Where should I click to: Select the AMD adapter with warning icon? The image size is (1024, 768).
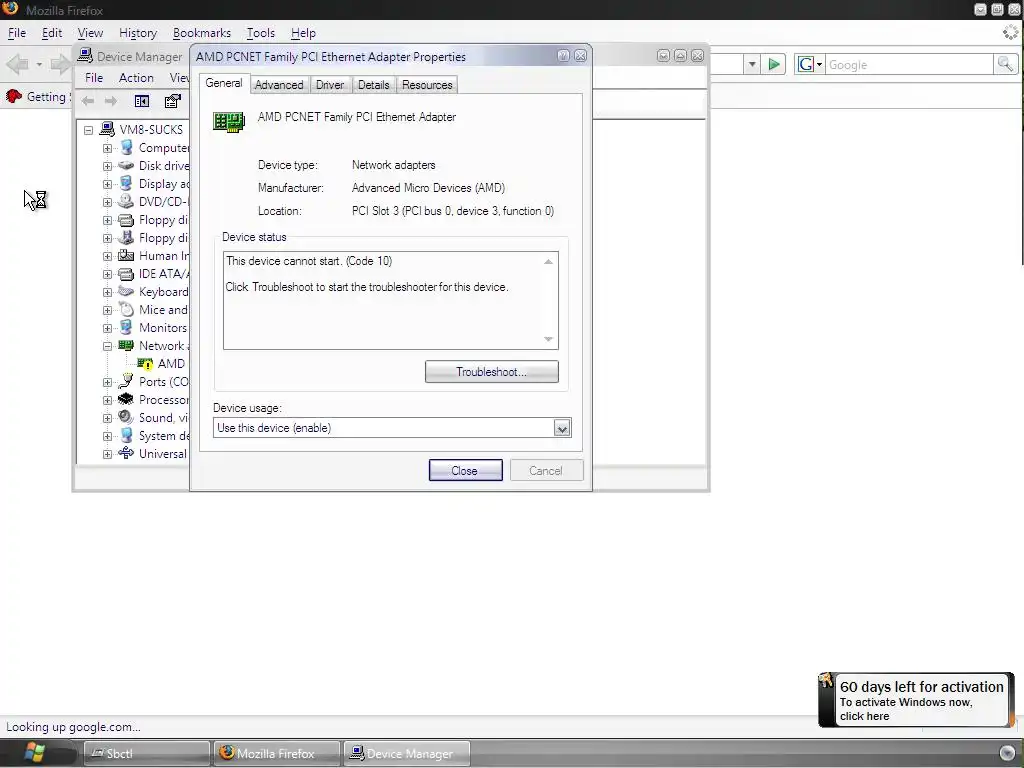tap(161, 364)
